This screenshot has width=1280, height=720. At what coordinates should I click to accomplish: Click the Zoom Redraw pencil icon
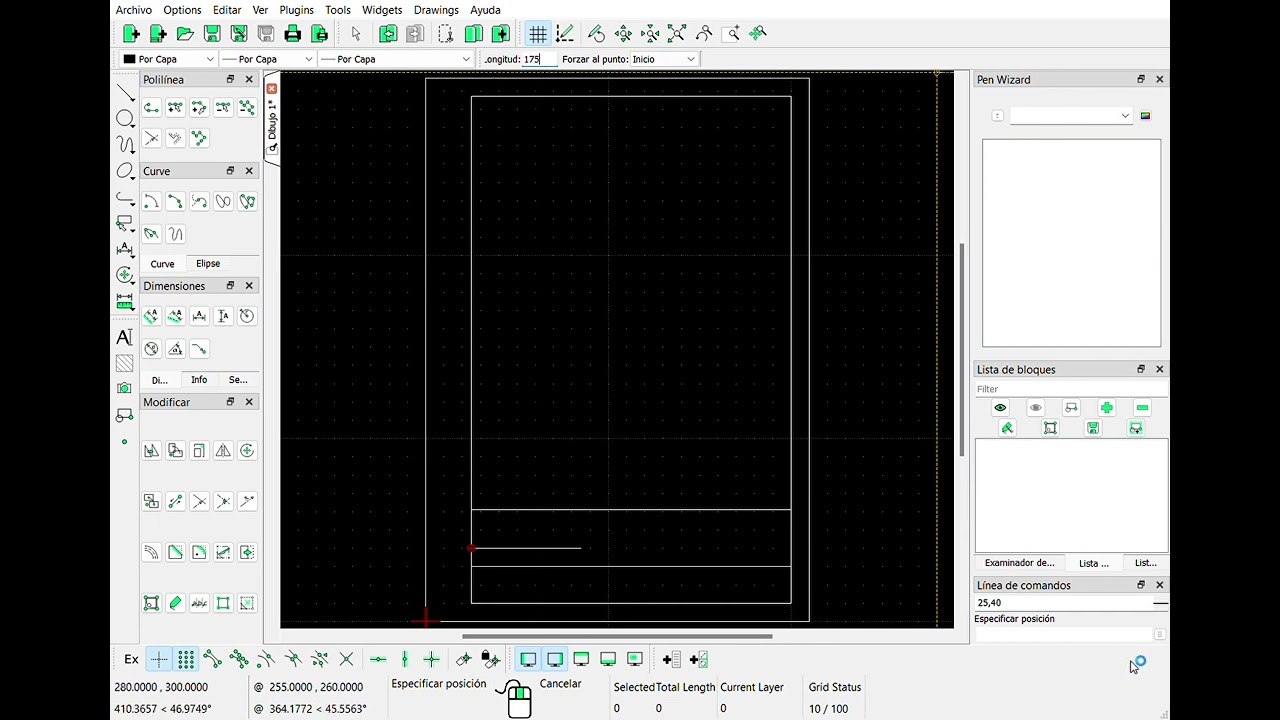596,34
